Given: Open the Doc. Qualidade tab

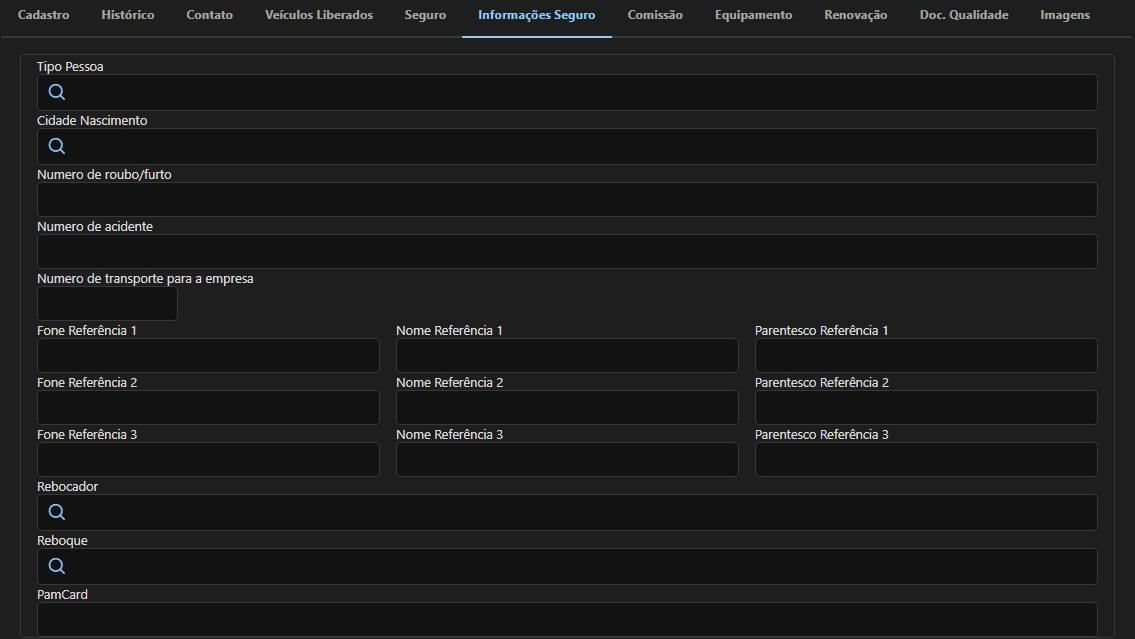Looking at the screenshot, I should pyautogui.click(x=963, y=15).
